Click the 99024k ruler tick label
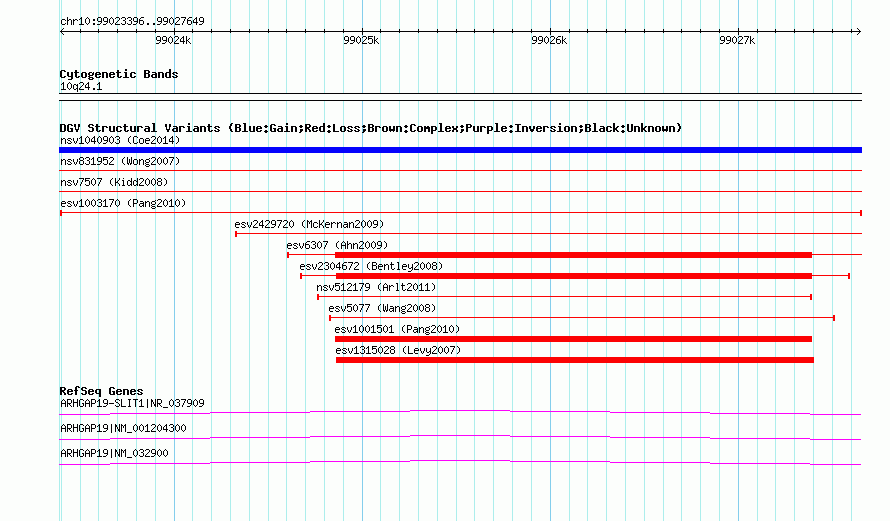The image size is (890, 521). (x=173, y=40)
